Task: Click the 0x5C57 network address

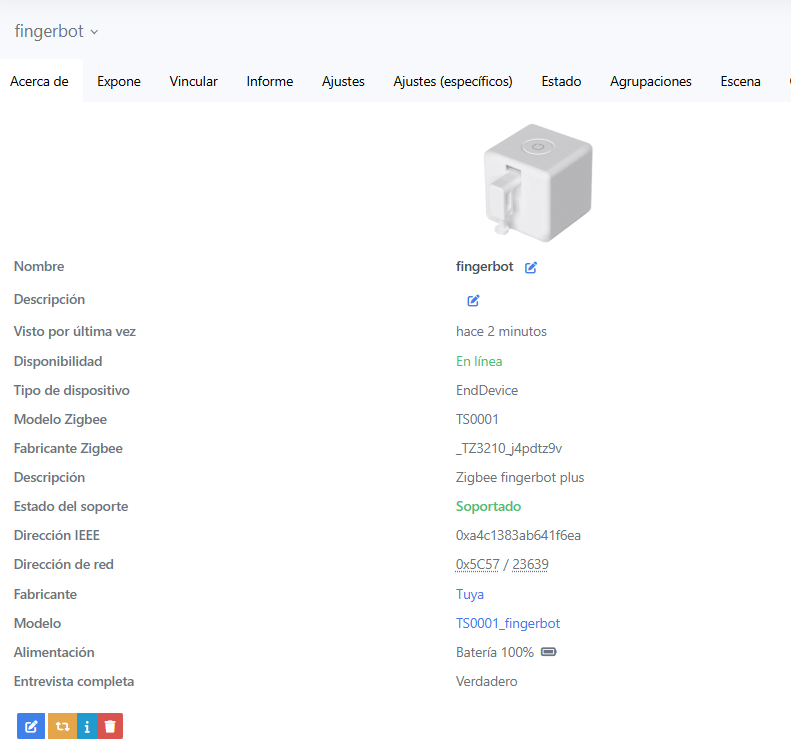Action: pos(477,565)
